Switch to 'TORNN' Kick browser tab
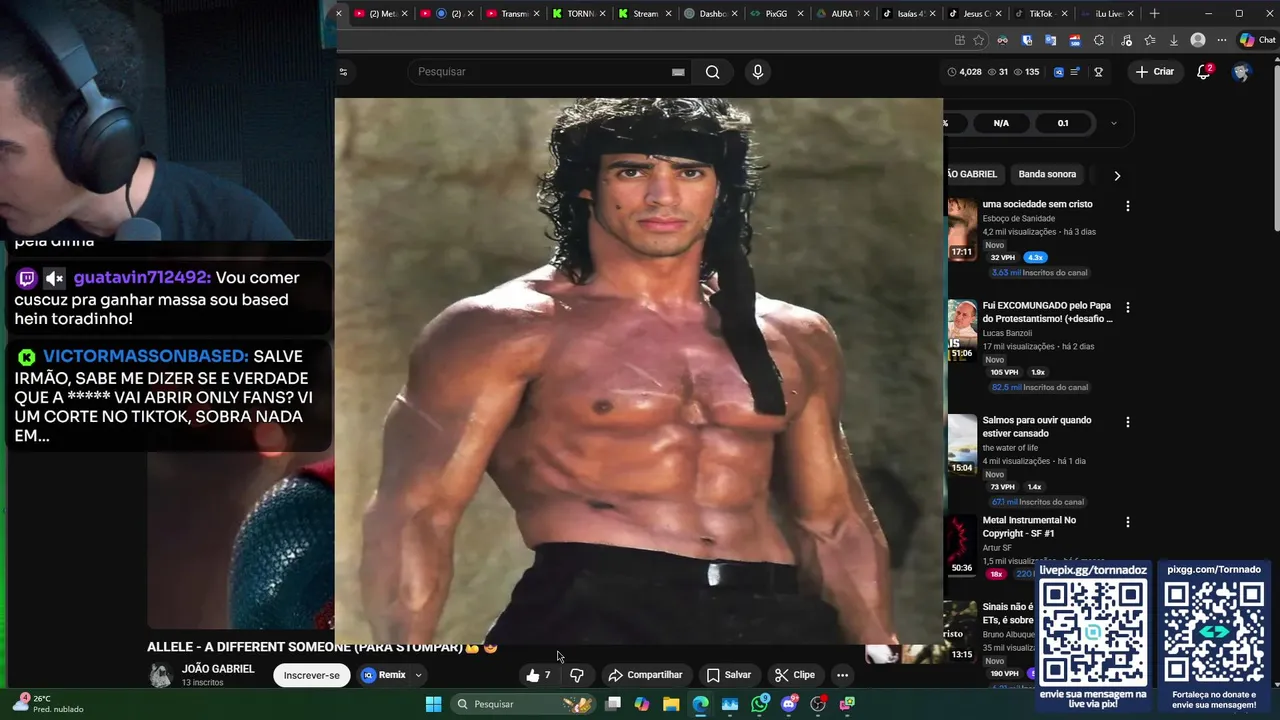Screen dimensions: 1280x720 (x=577, y=14)
